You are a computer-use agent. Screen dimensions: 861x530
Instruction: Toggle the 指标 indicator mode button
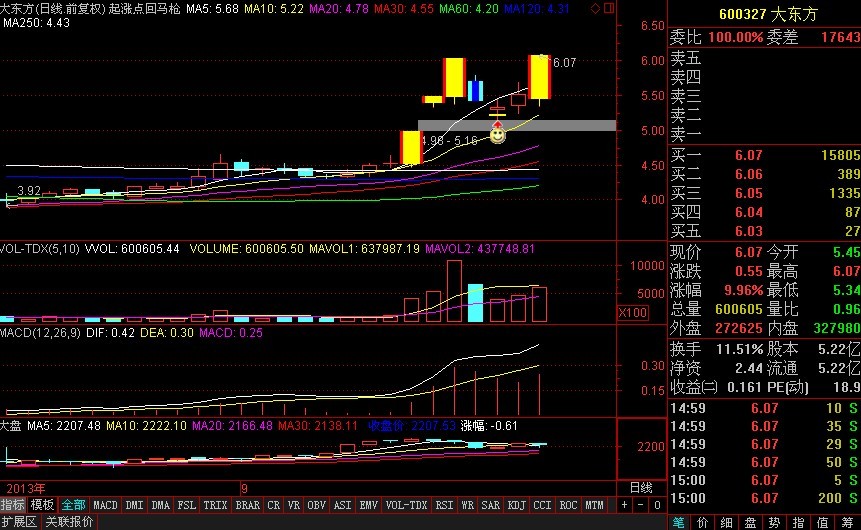(x=13, y=505)
